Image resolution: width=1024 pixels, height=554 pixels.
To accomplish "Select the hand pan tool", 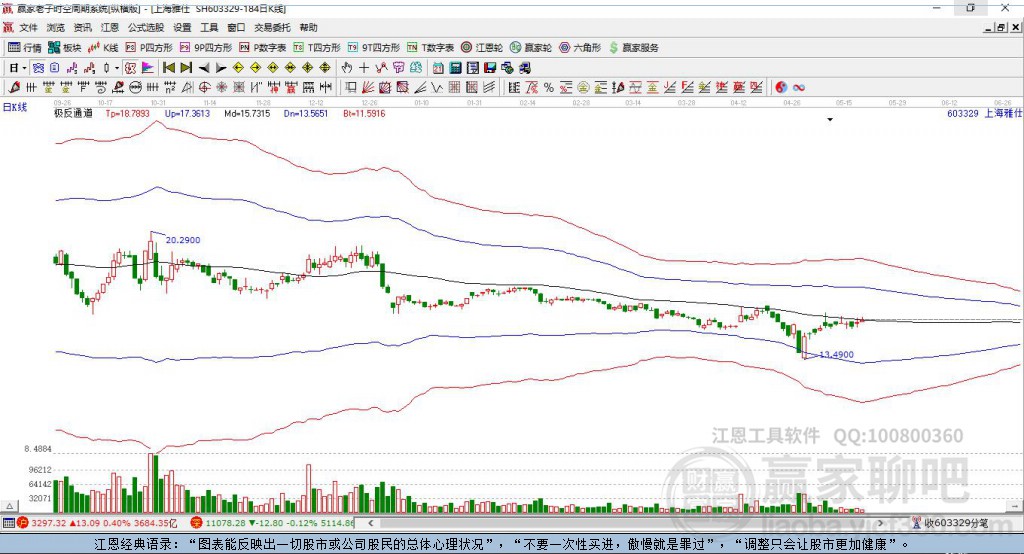I will (x=347, y=68).
